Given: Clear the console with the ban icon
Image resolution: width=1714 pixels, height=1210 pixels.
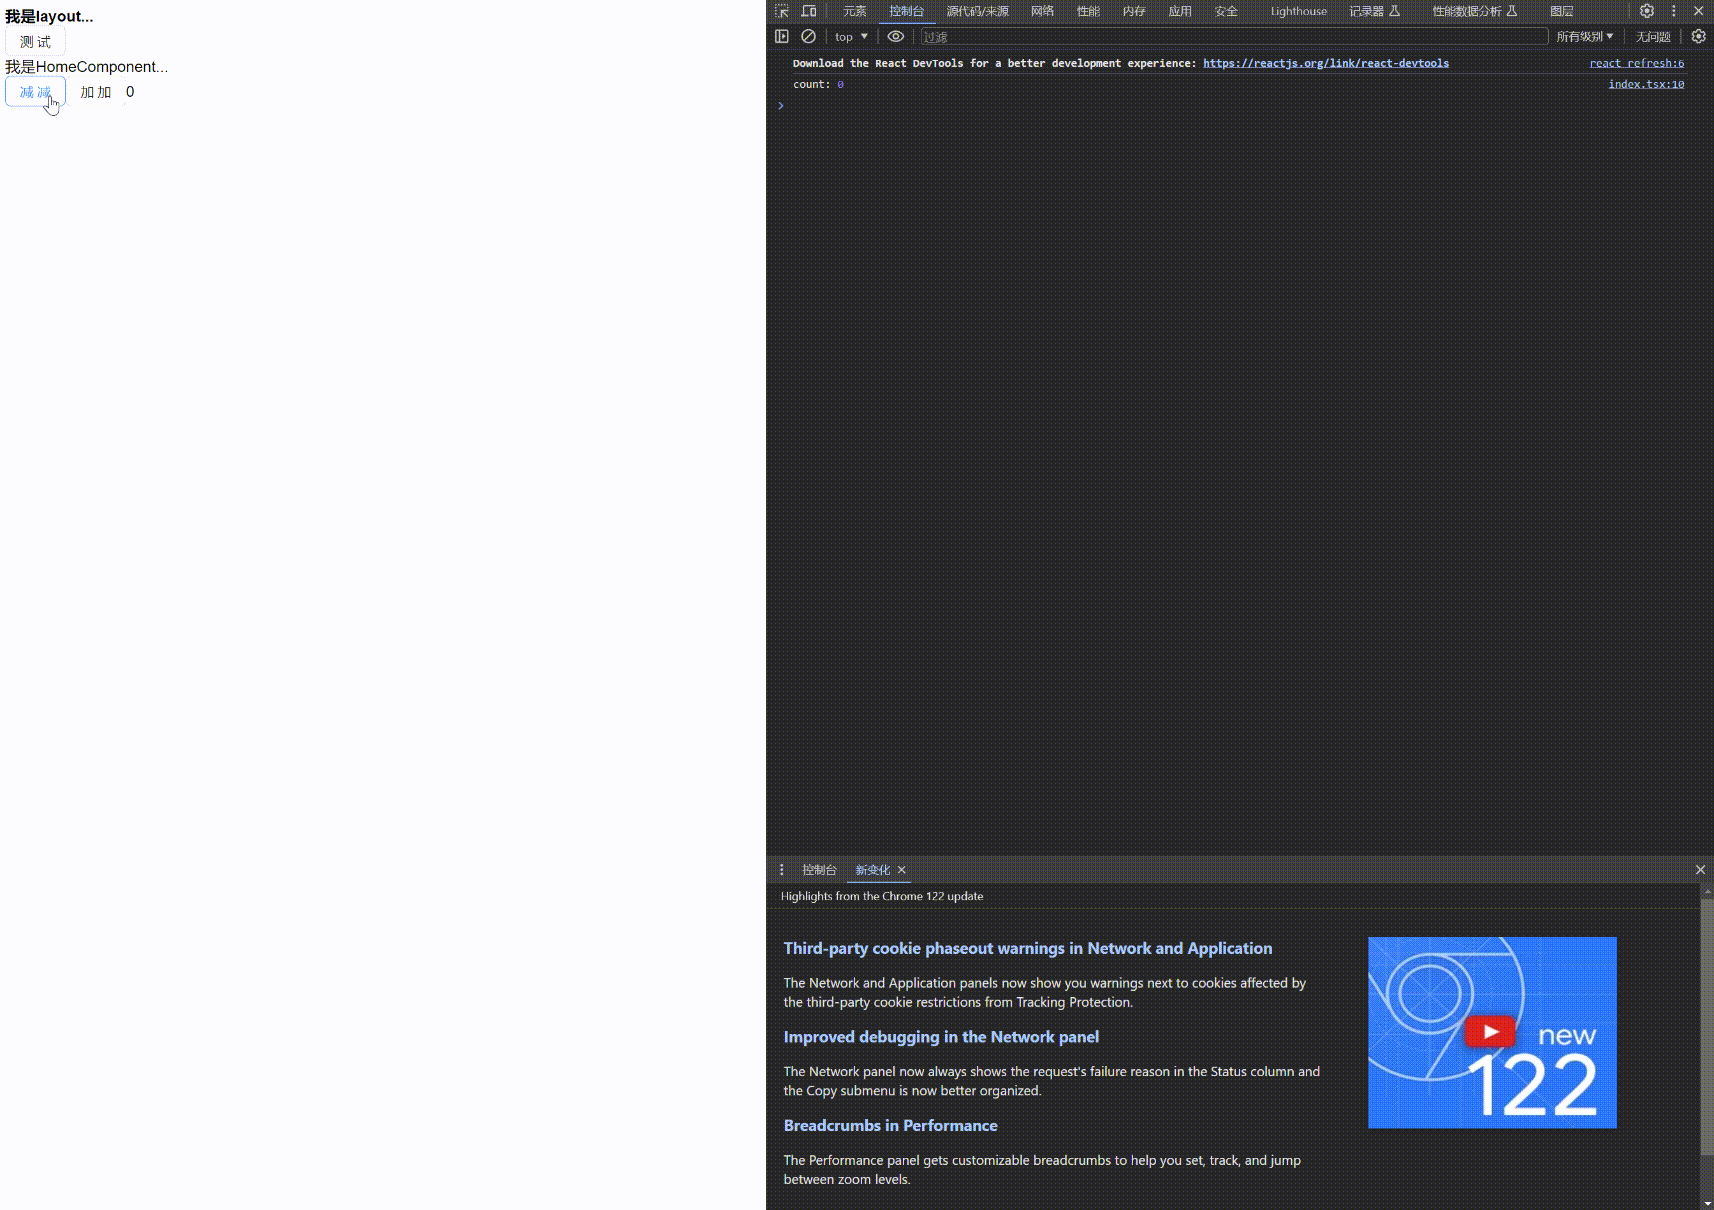Looking at the screenshot, I should 809,36.
